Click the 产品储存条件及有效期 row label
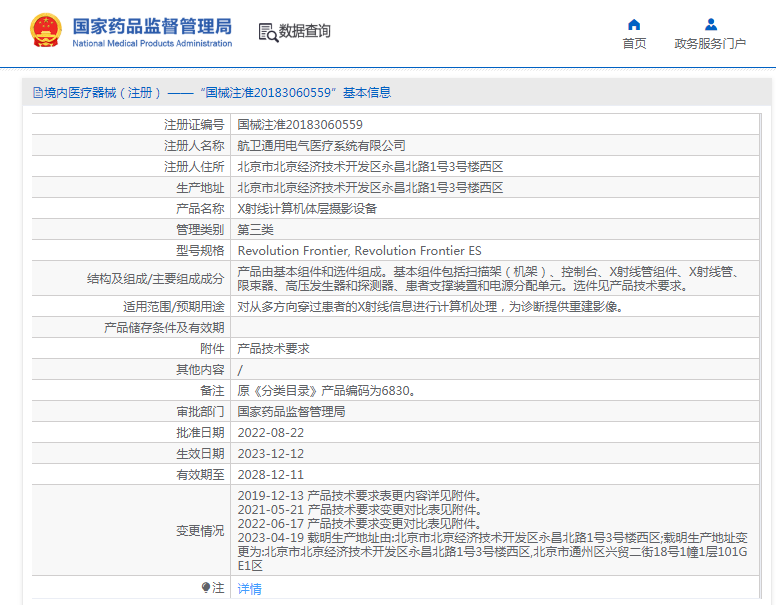This screenshot has height=605, width=776. point(164,328)
